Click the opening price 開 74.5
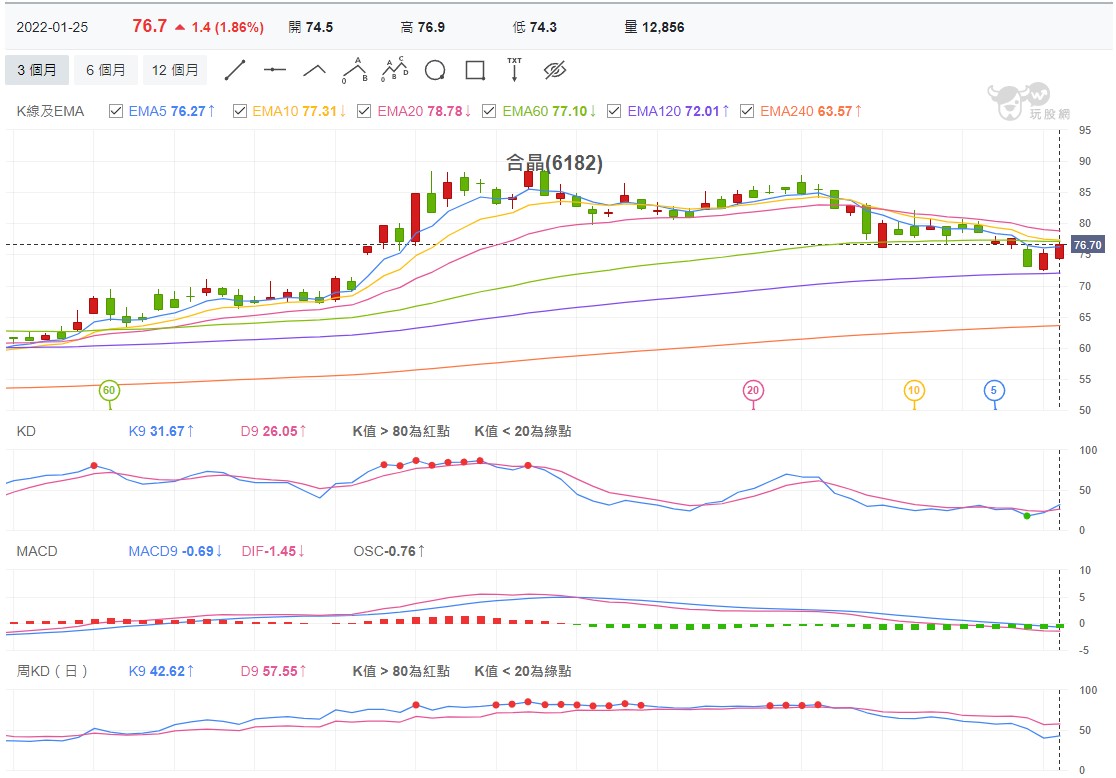This screenshot has width=1116, height=778. (x=310, y=27)
